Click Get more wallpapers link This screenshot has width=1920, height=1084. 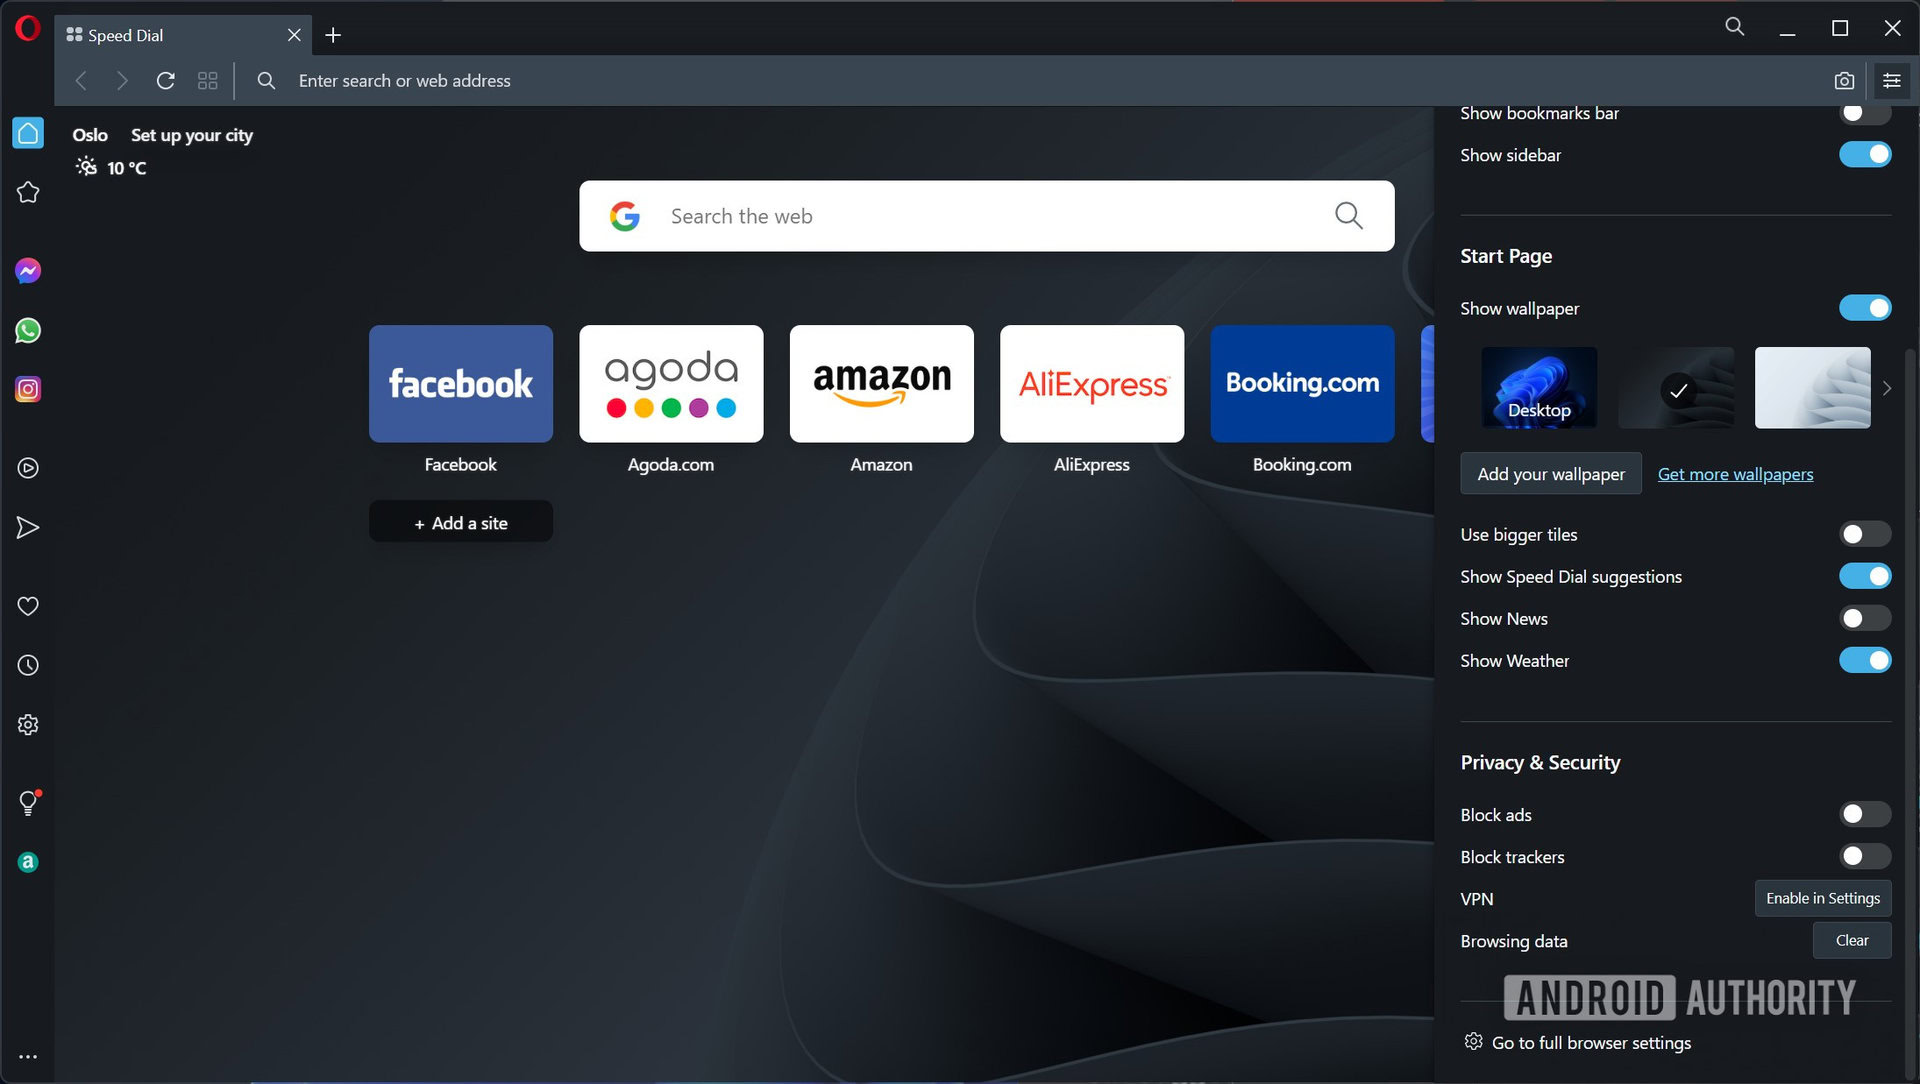point(1735,473)
